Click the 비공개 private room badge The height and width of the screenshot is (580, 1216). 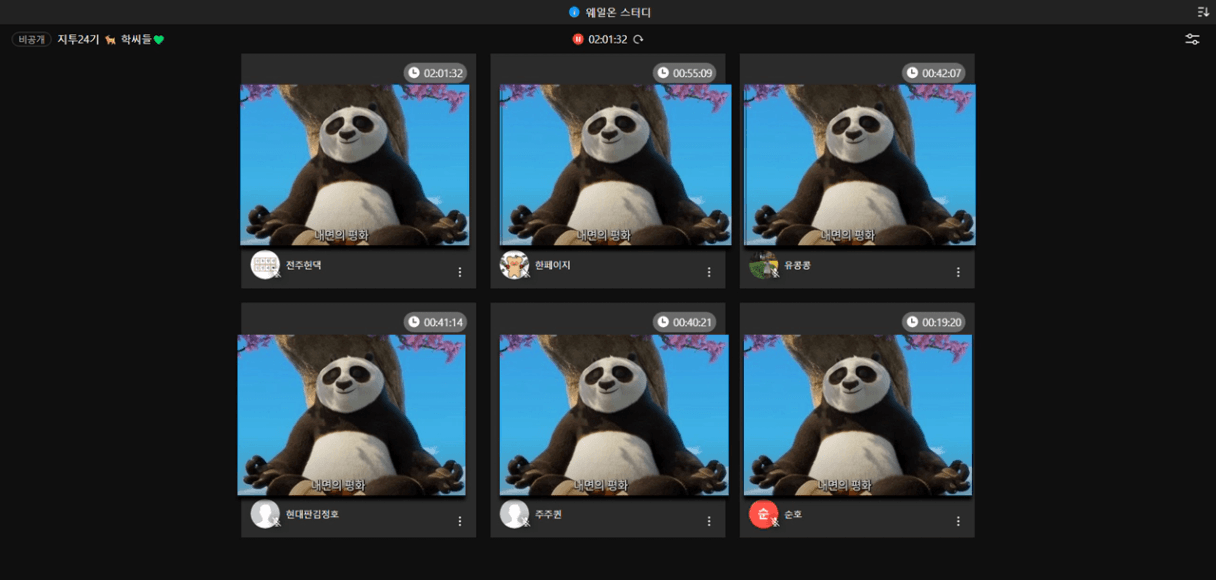31,39
